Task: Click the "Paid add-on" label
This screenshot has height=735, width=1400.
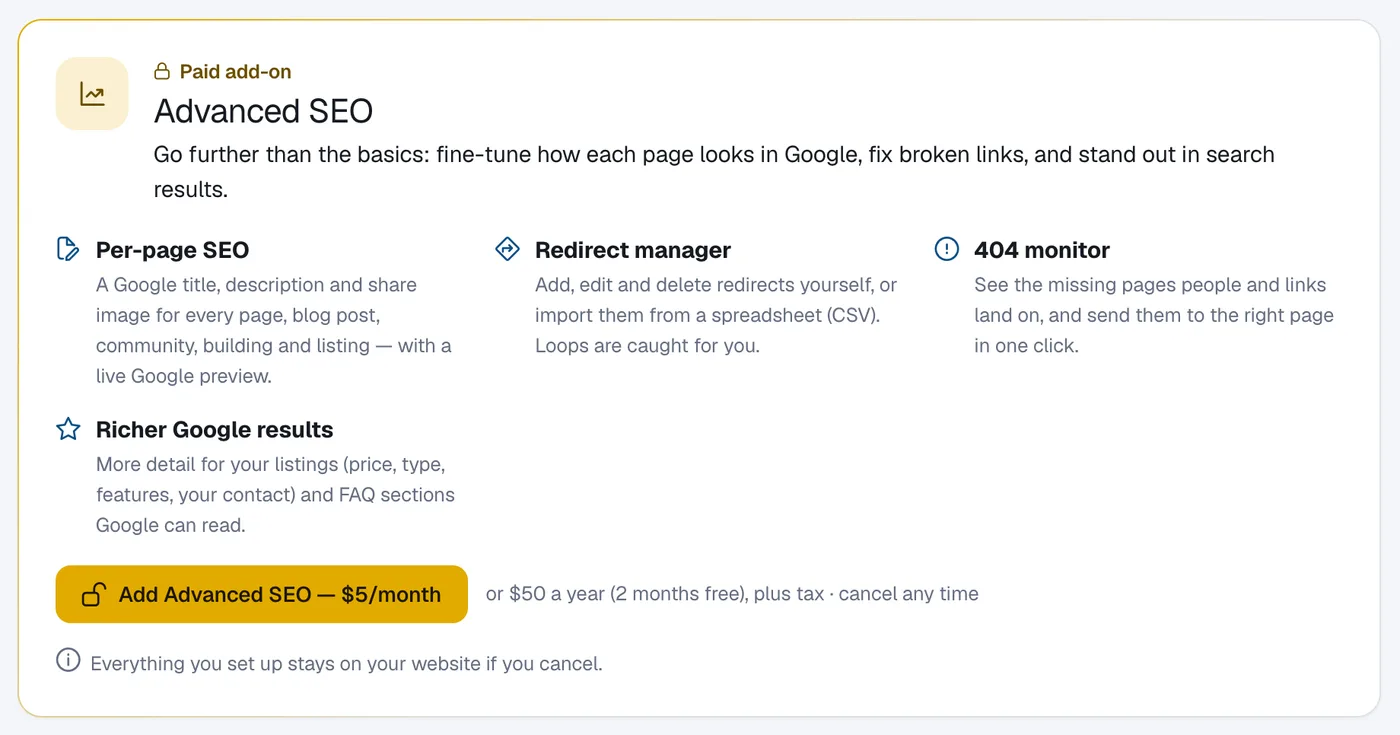Action: coord(236,72)
